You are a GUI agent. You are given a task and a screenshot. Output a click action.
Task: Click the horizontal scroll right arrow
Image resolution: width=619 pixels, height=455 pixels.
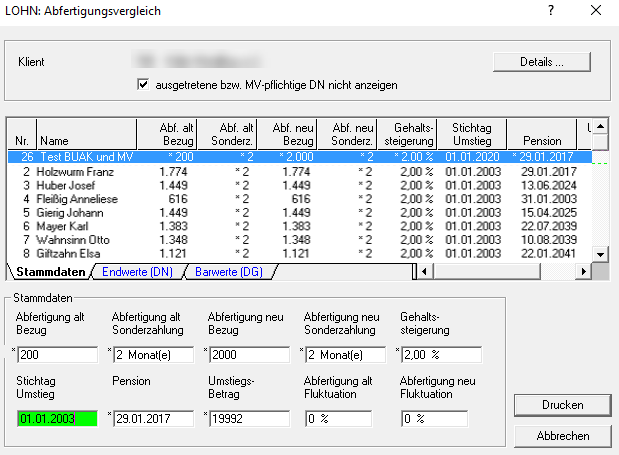click(583, 272)
